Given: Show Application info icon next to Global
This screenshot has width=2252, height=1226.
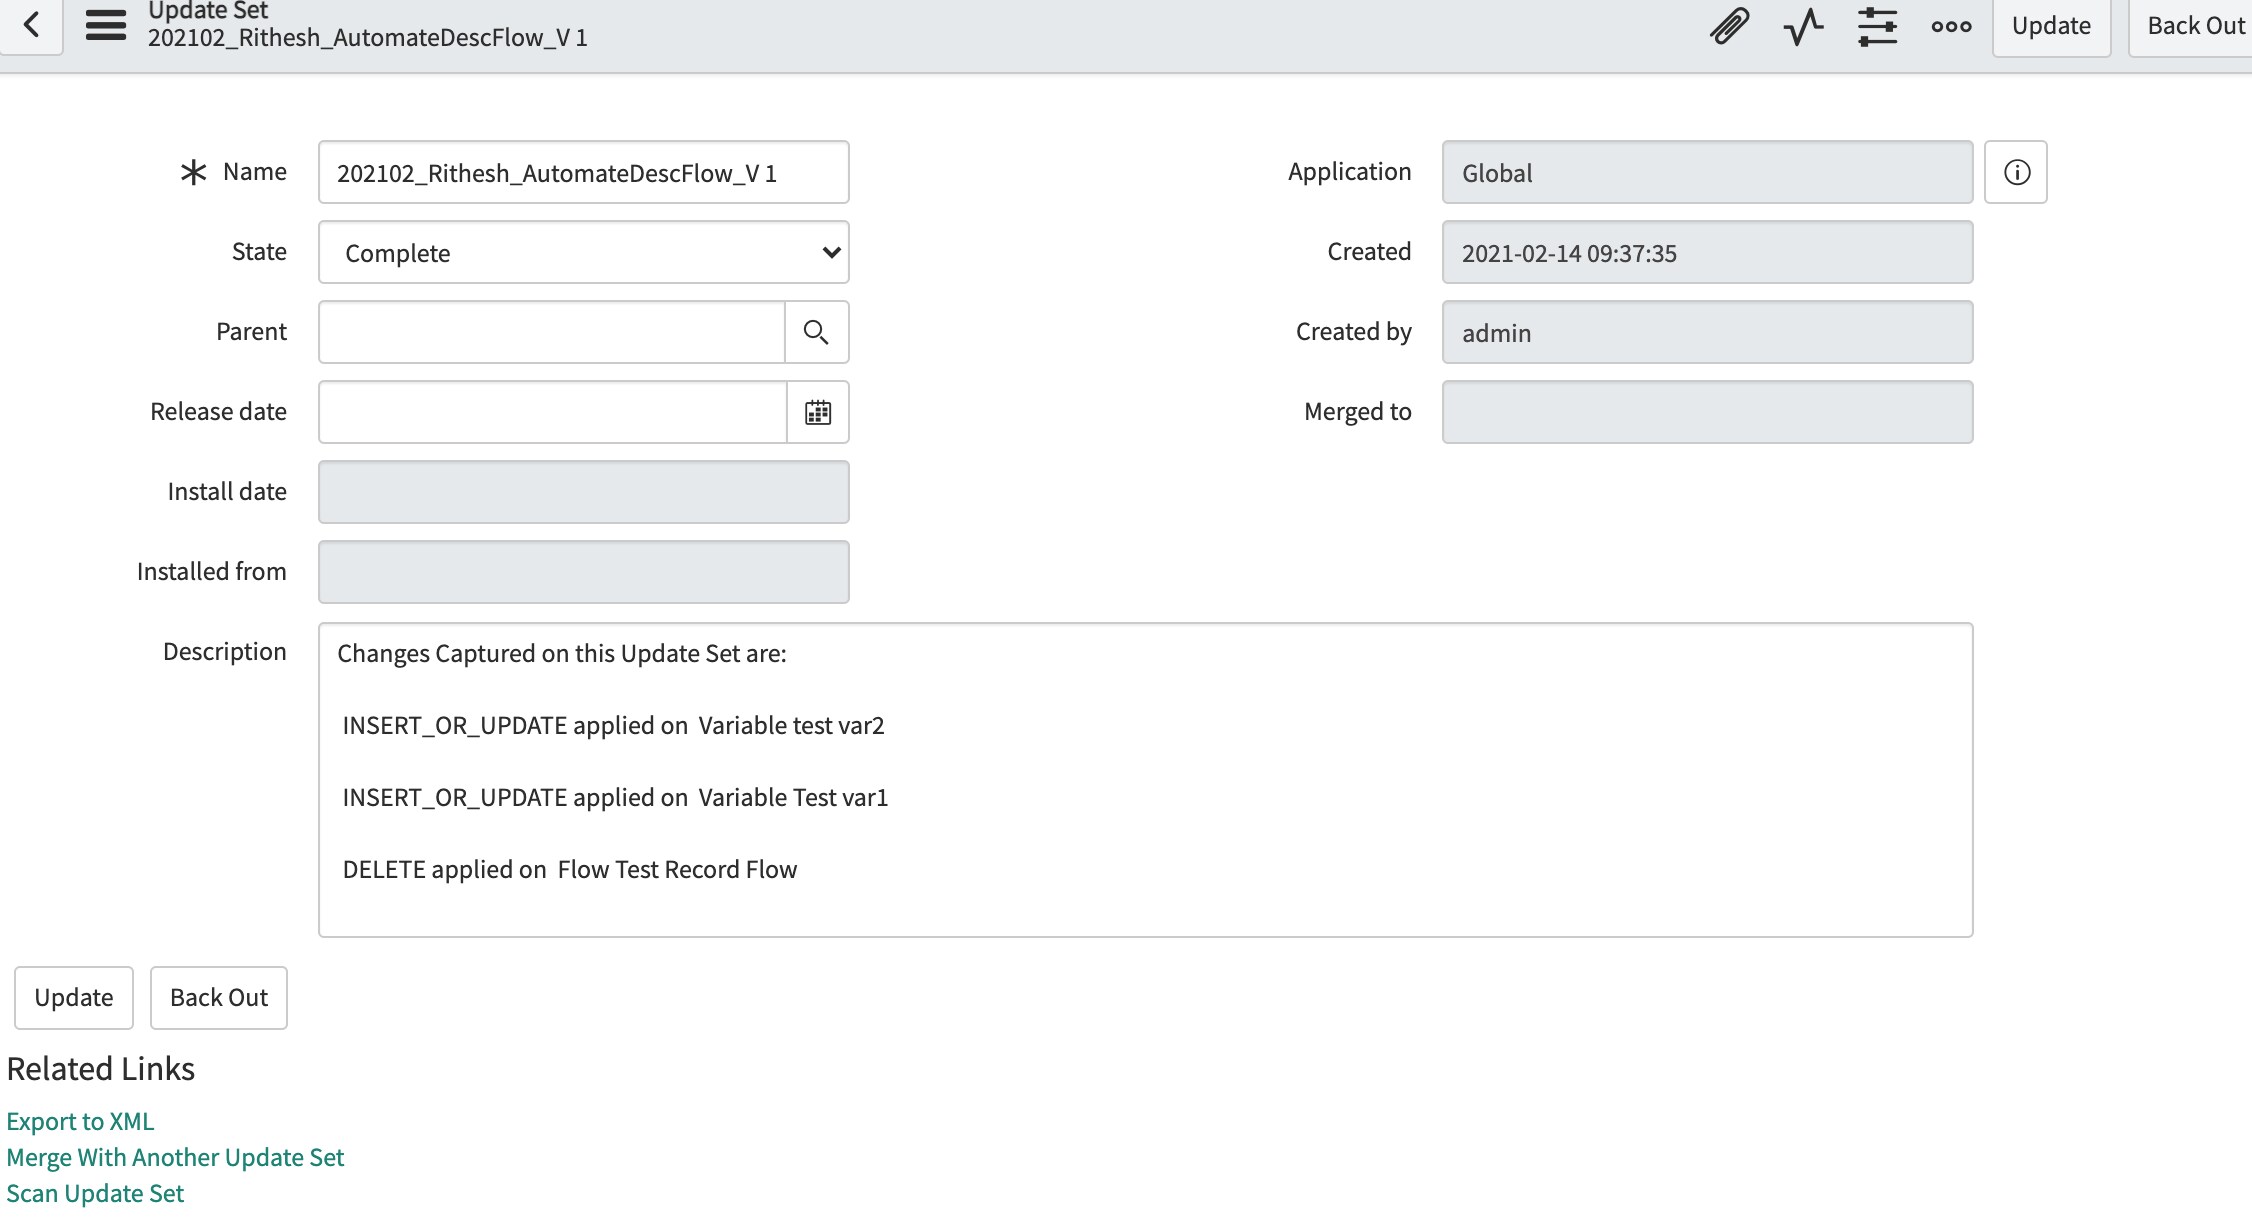Looking at the screenshot, I should pyautogui.click(x=2016, y=172).
